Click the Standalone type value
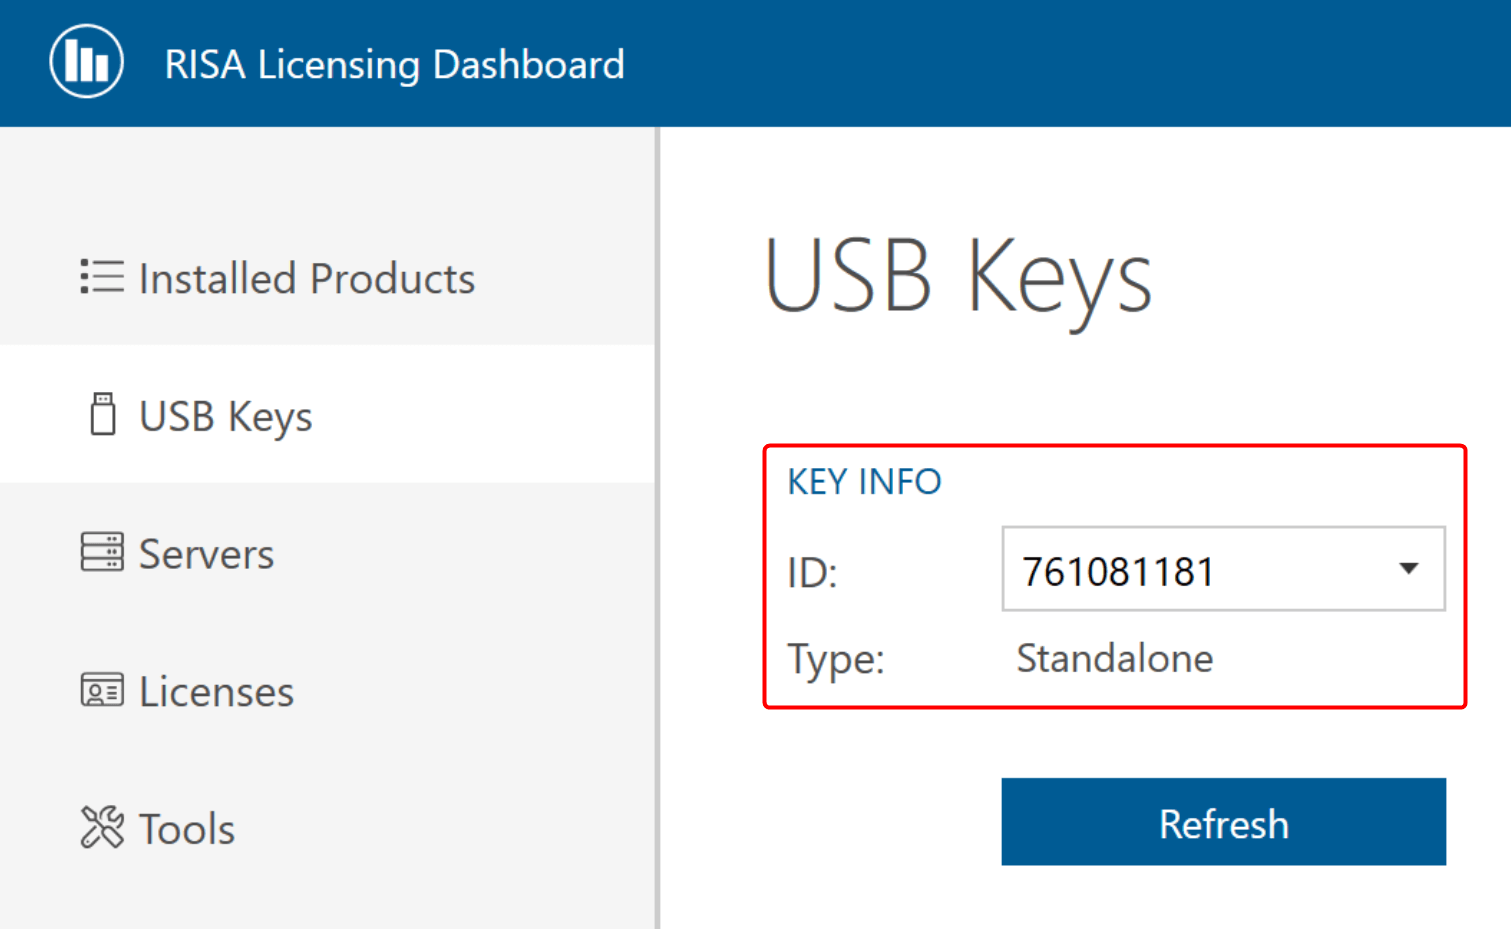This screenshot has height=929, width=1511. point(1114,659)
